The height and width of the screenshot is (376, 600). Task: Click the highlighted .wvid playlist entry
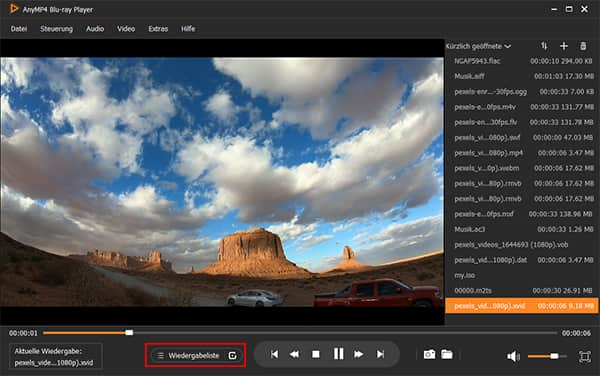[522, 306]
